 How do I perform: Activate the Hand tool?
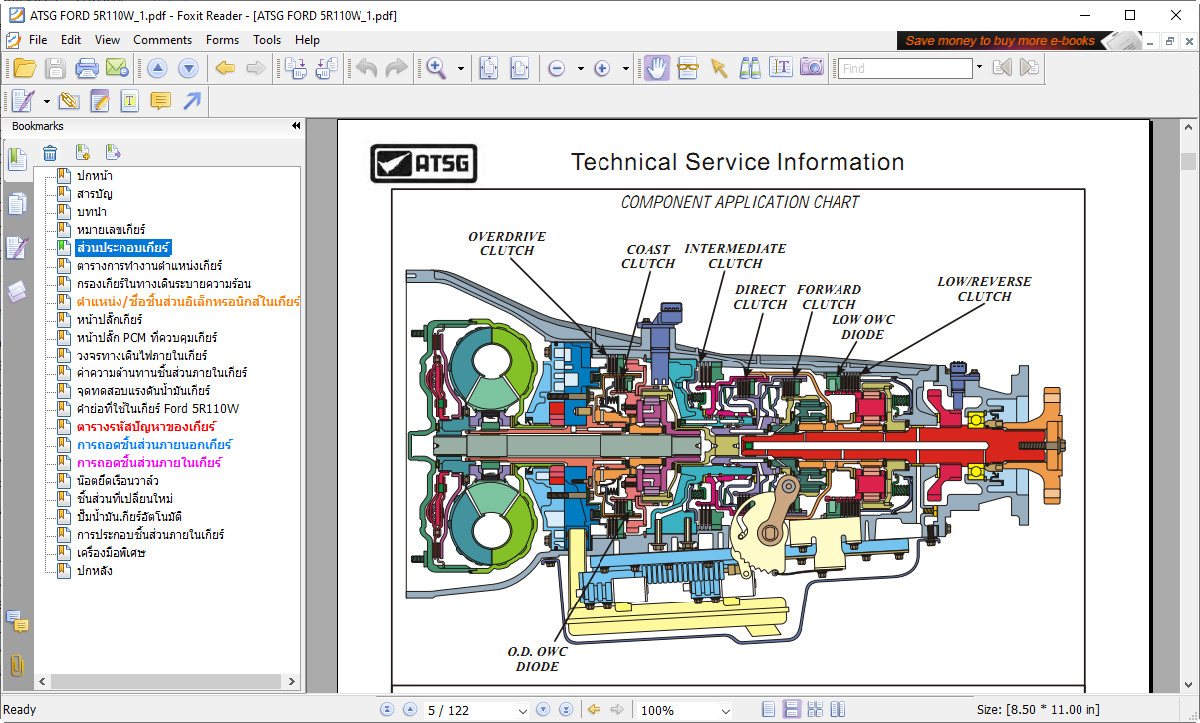656,68
